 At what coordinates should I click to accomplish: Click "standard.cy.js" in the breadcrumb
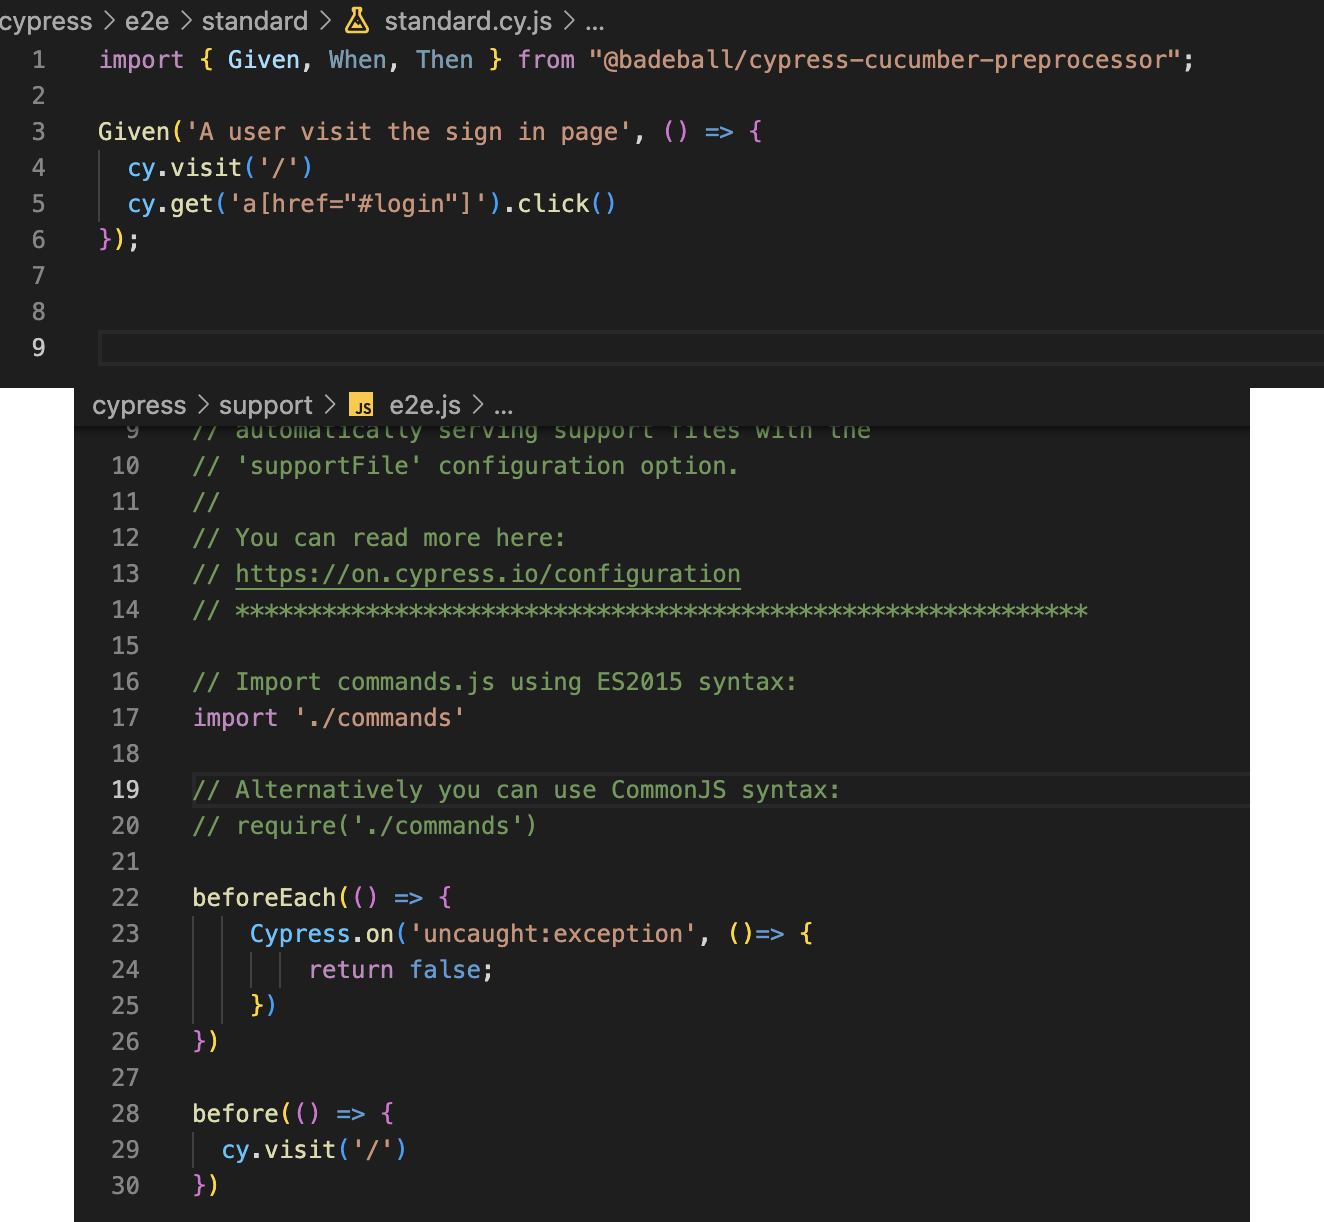(467, 21)
